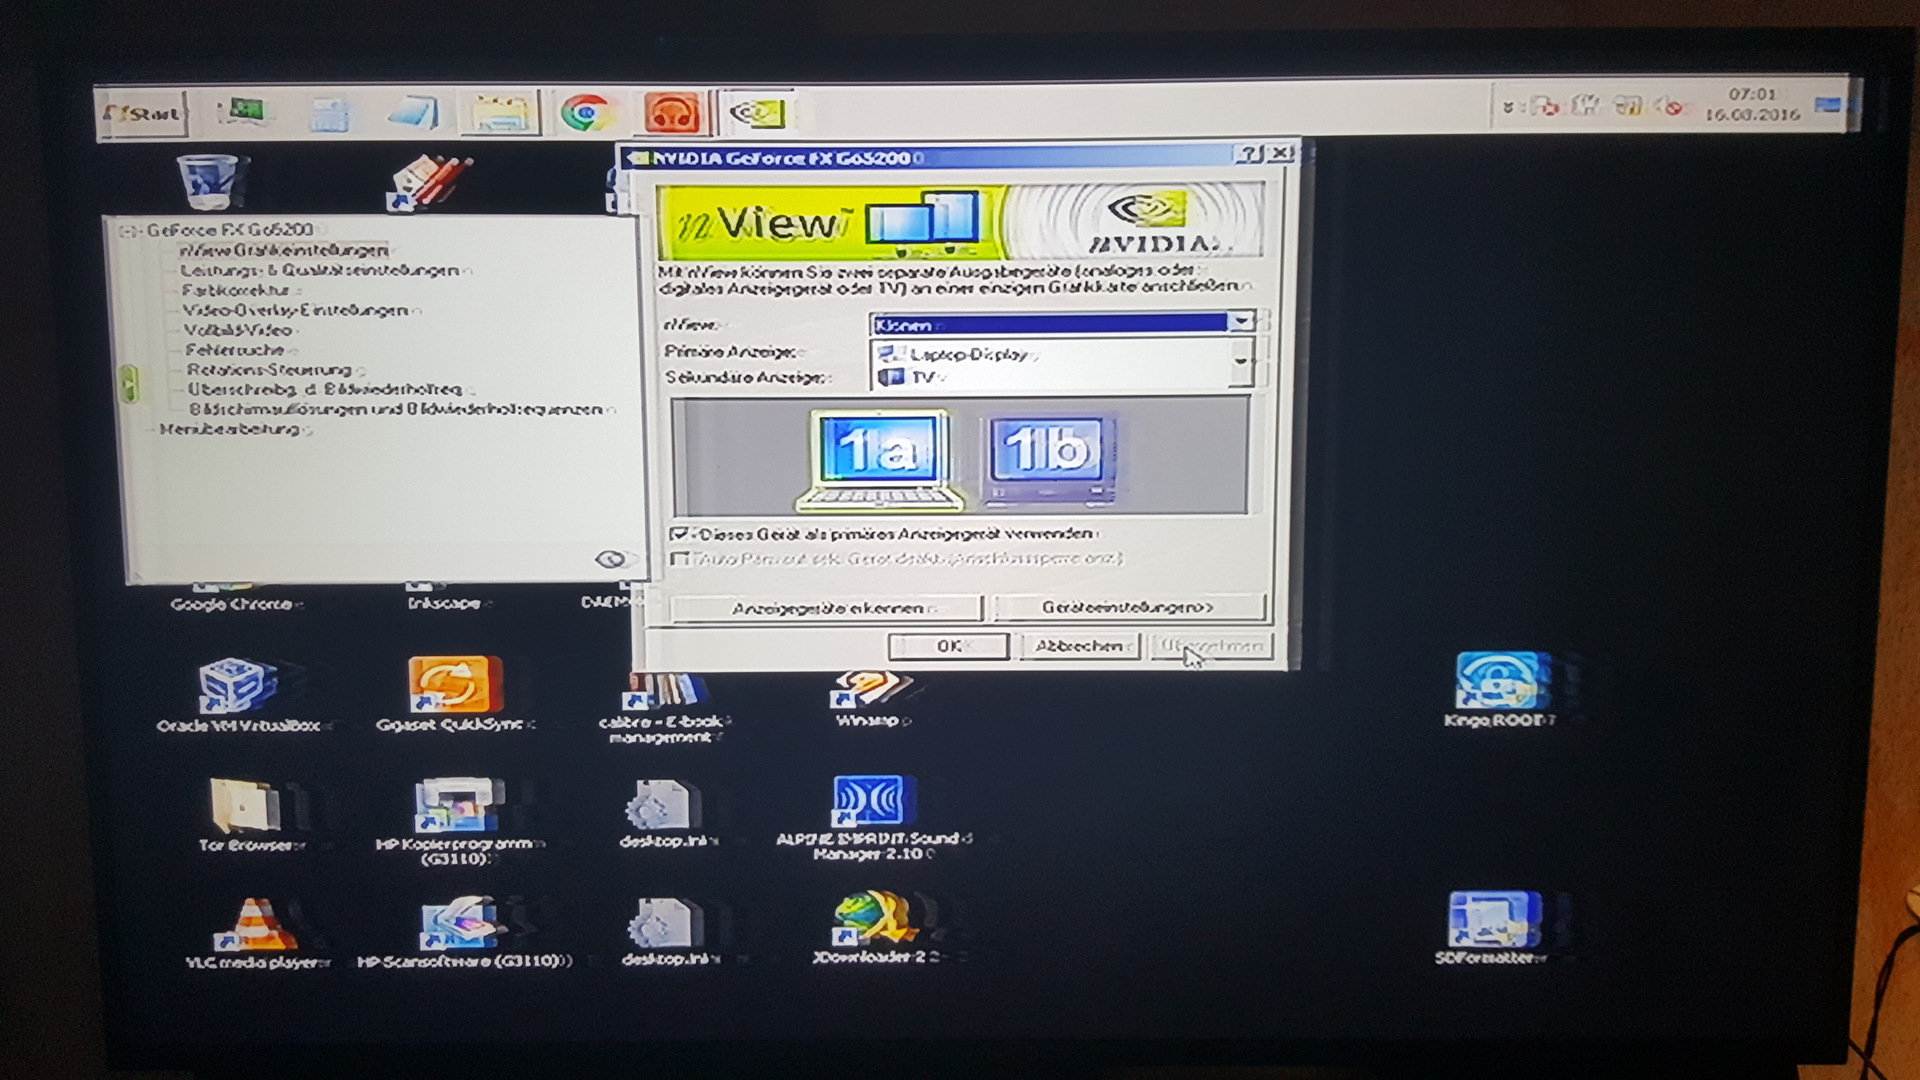This screenshot has width=1920, height=1080.
Task: Click the green slide-out panel handle
Action: [129, 383]
